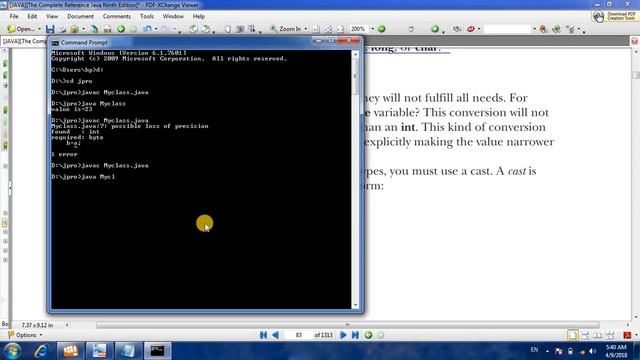The height and width of the screenshot is (360, 640).
Task: Click the volume icon in system tray
Action: point(593,351)
